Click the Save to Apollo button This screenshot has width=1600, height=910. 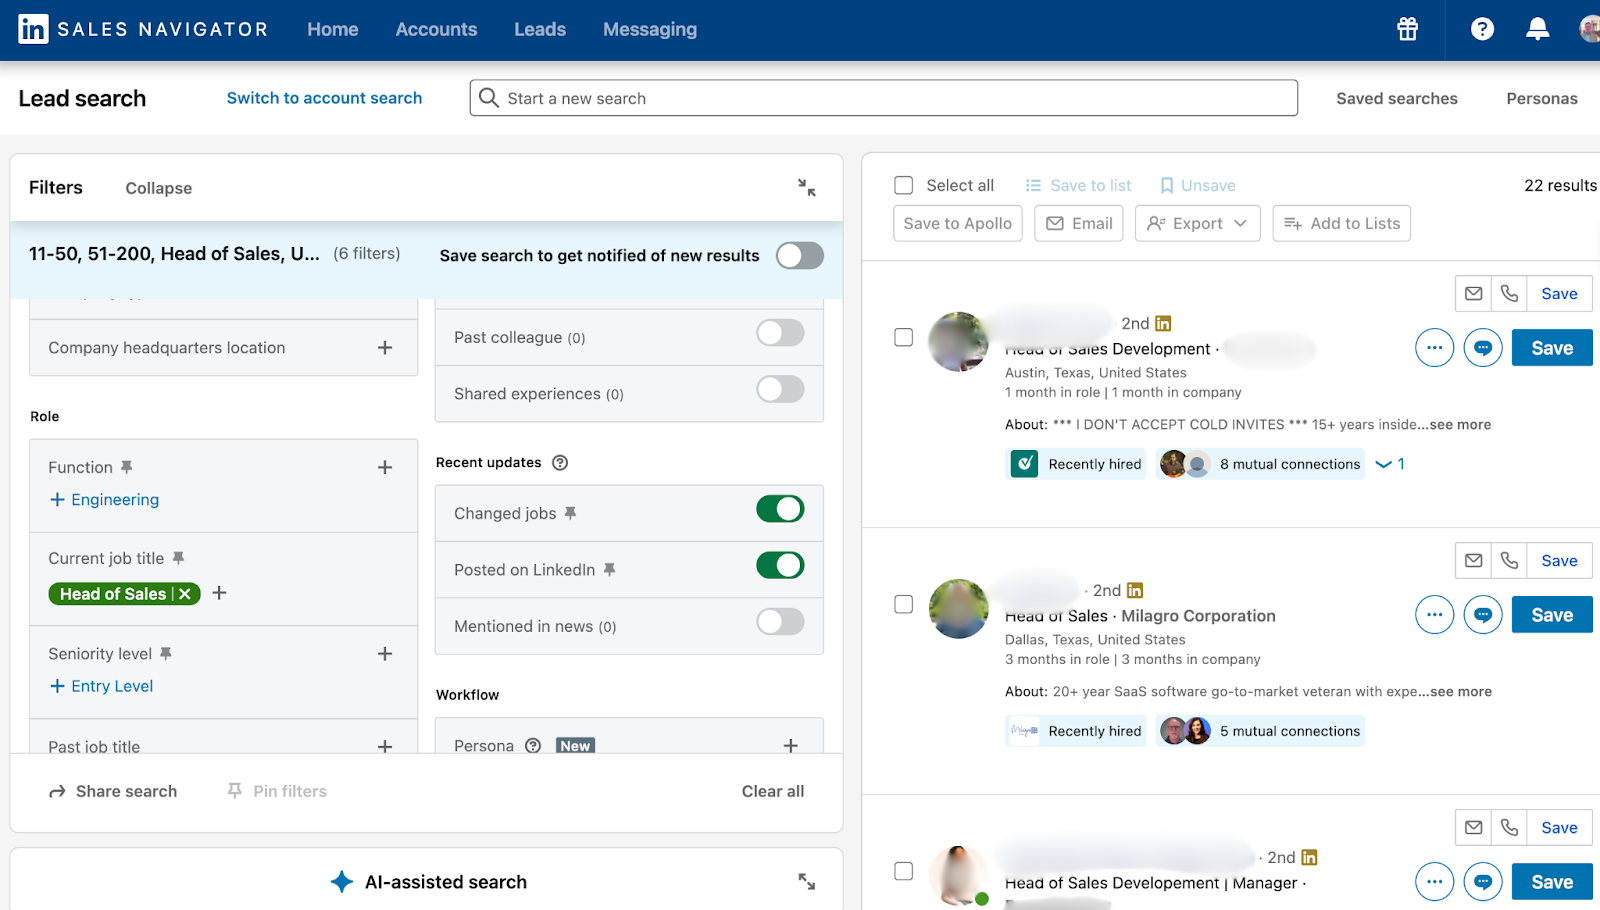point(958,223)
